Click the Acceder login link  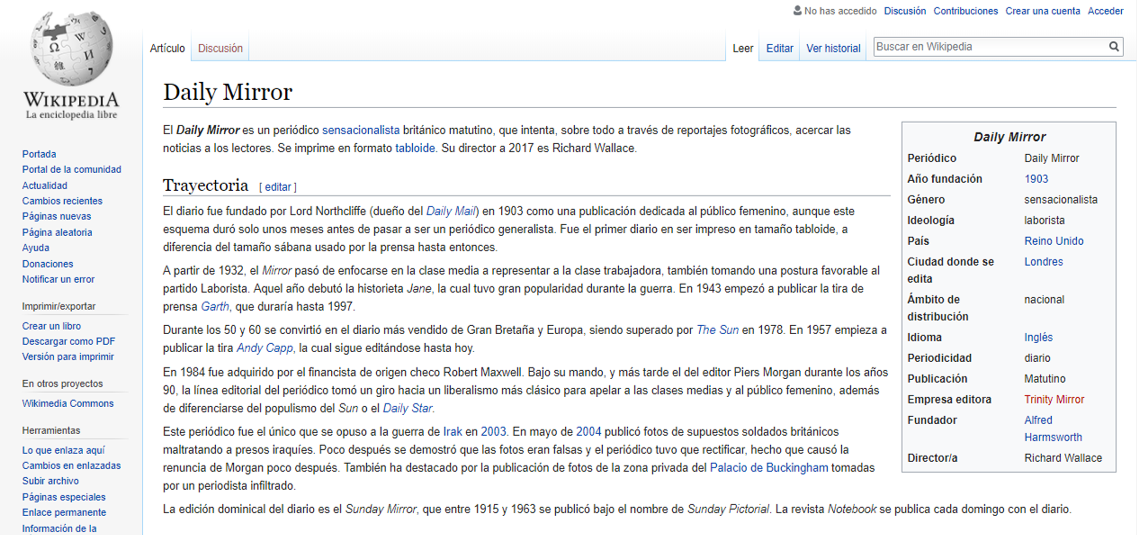click(x=1105, y=11)
